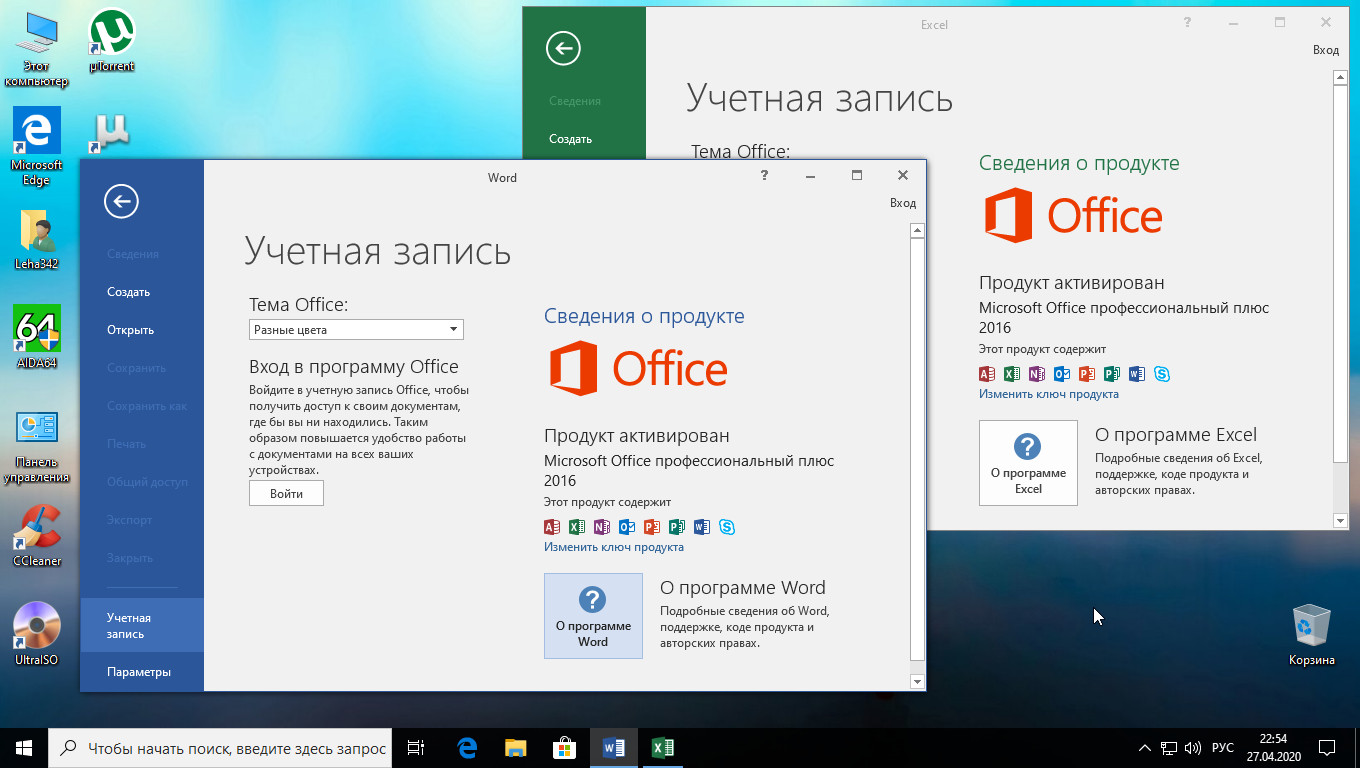
Task: Click the Skype icon in Word product list
Action: 727,527
